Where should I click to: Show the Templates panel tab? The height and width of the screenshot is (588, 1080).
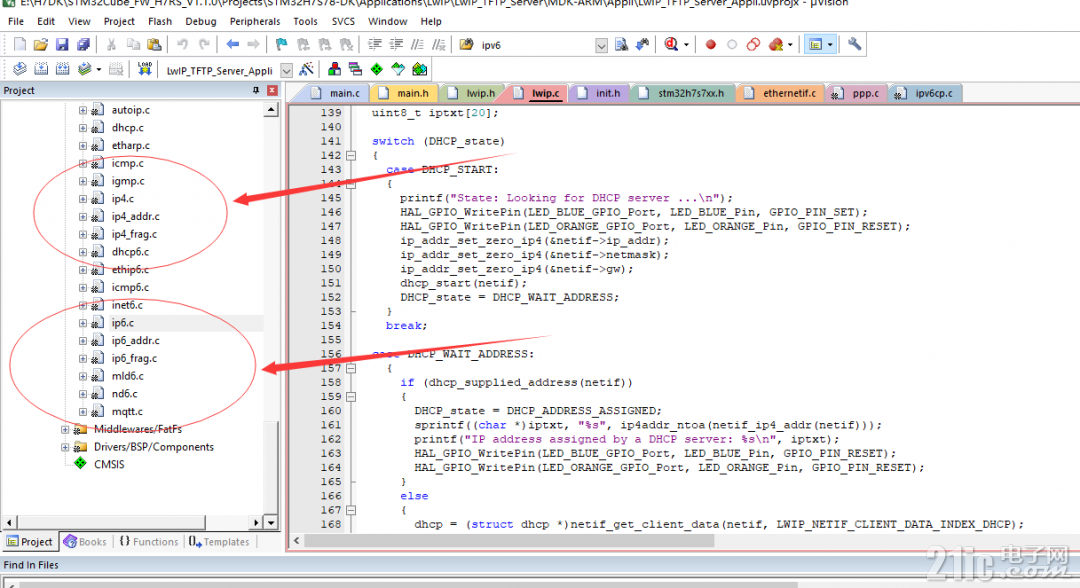coord(219,542)
